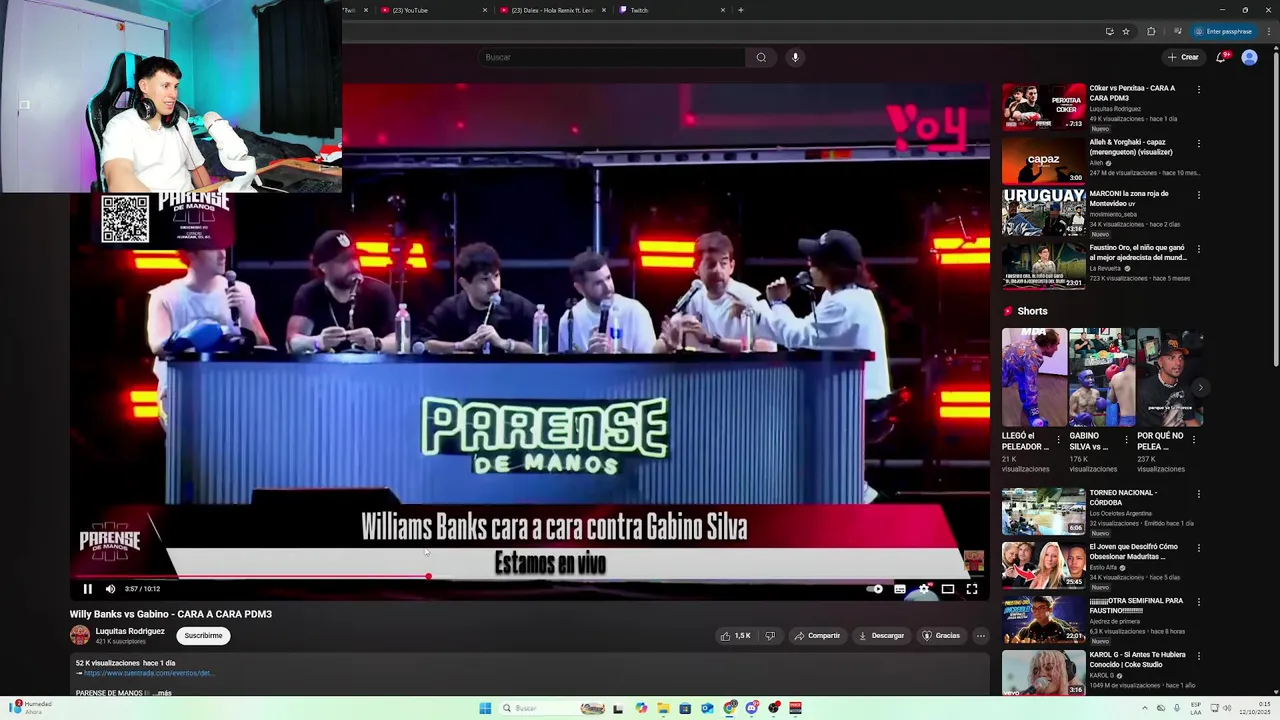Switch to theater mode
This screenshot has height=720, width=1280.
[948, 589]
